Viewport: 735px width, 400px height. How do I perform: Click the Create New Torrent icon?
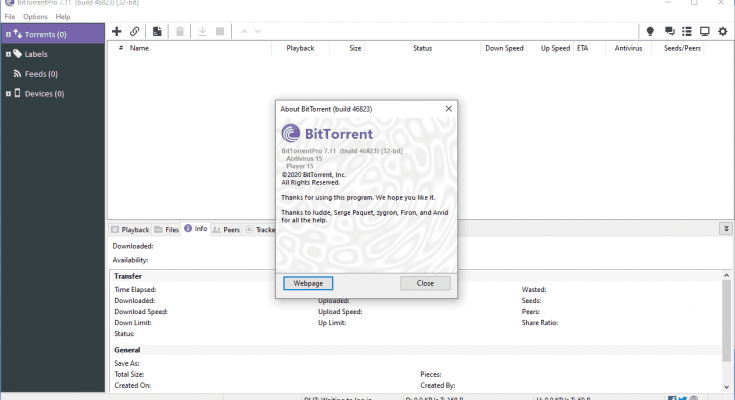(157, 32)
